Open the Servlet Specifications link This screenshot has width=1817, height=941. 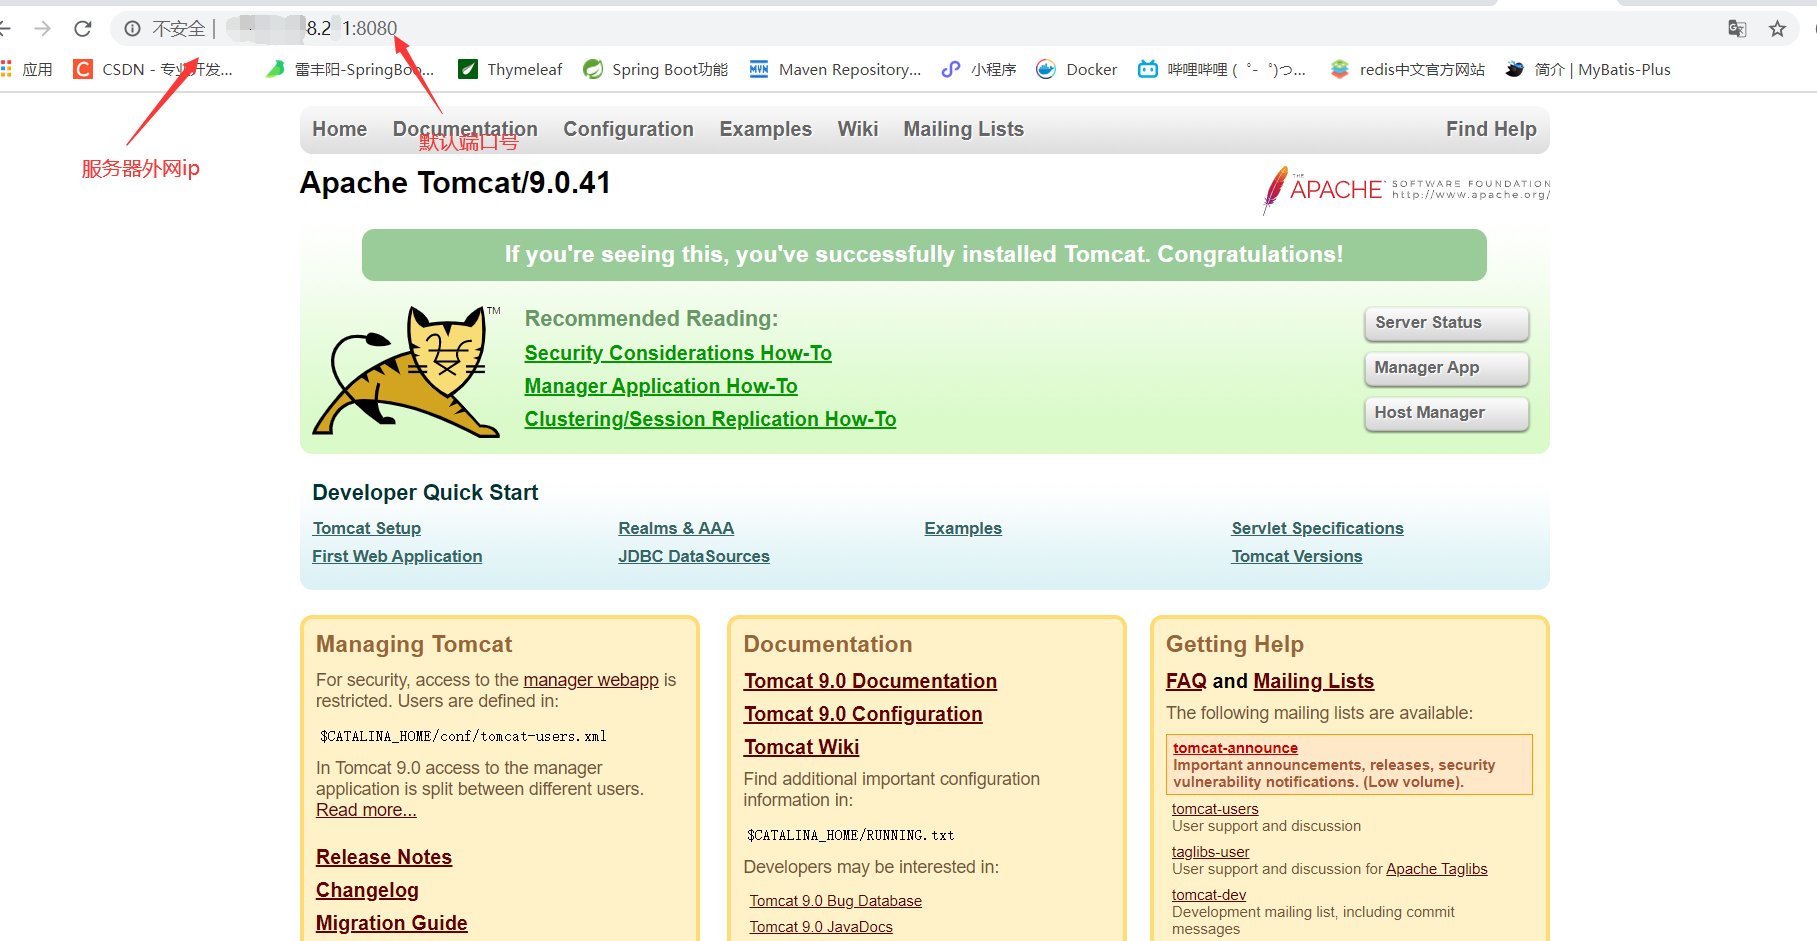pyautogui.click(x=1317, y=528)
